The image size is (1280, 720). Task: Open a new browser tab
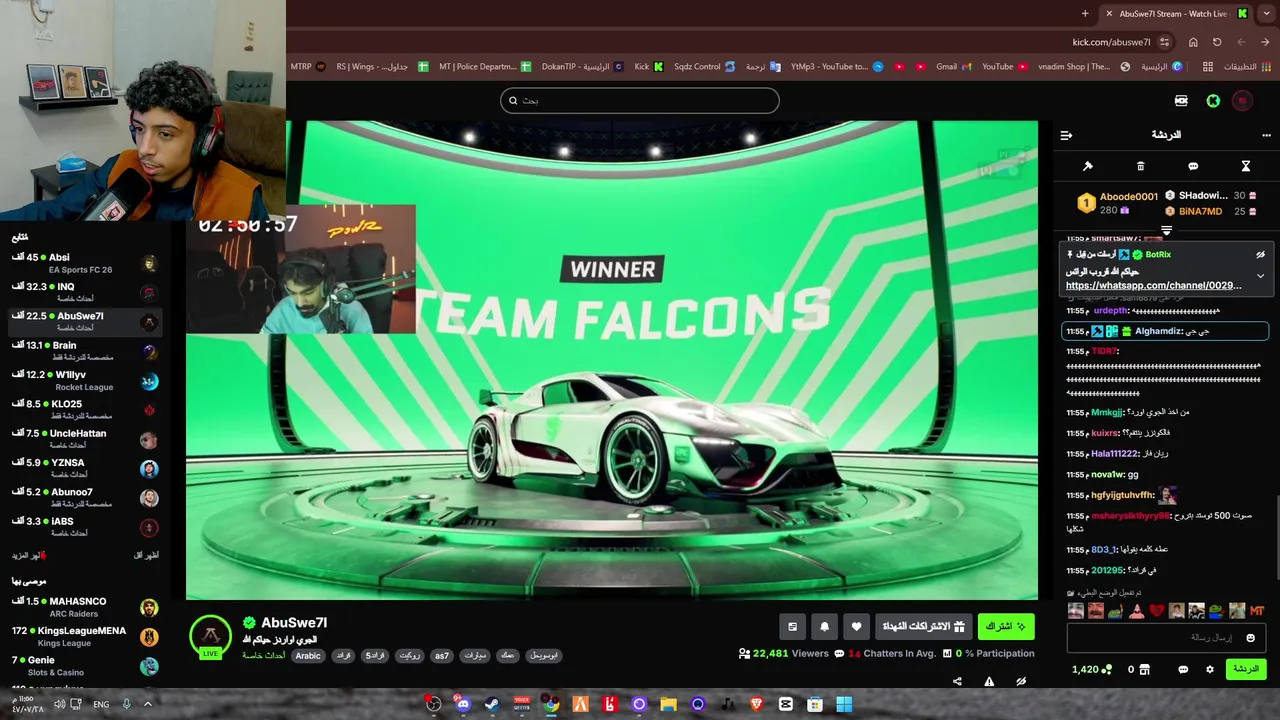1085,13
